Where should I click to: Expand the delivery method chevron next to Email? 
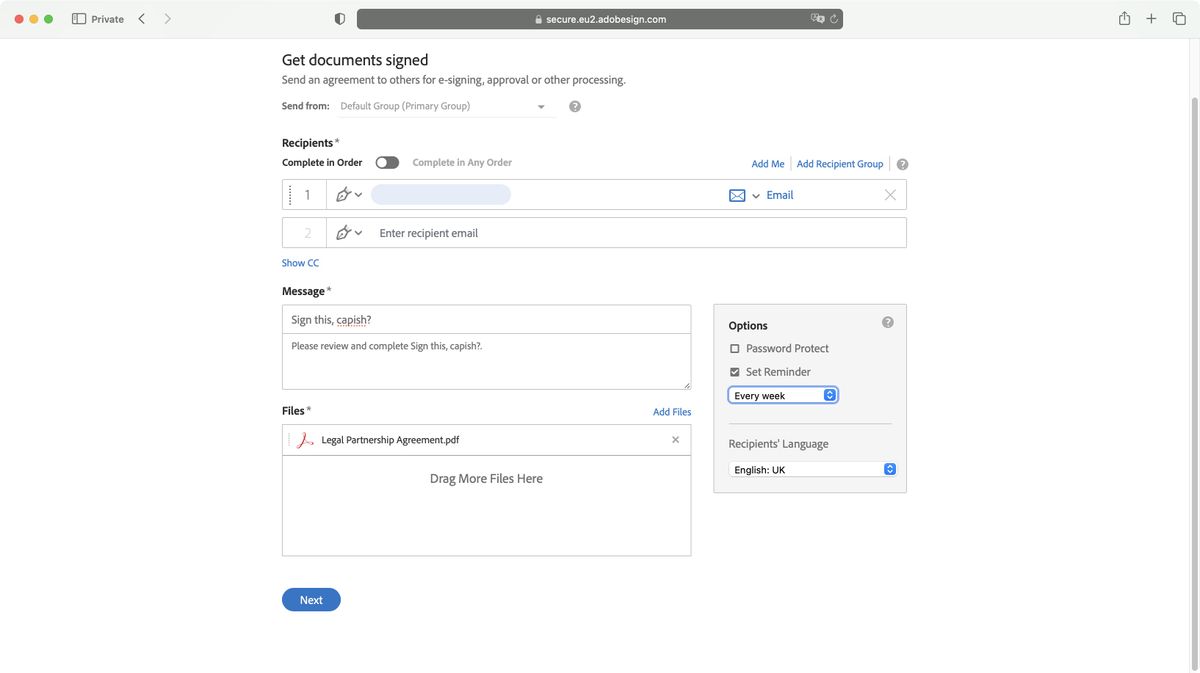[755, 195]
